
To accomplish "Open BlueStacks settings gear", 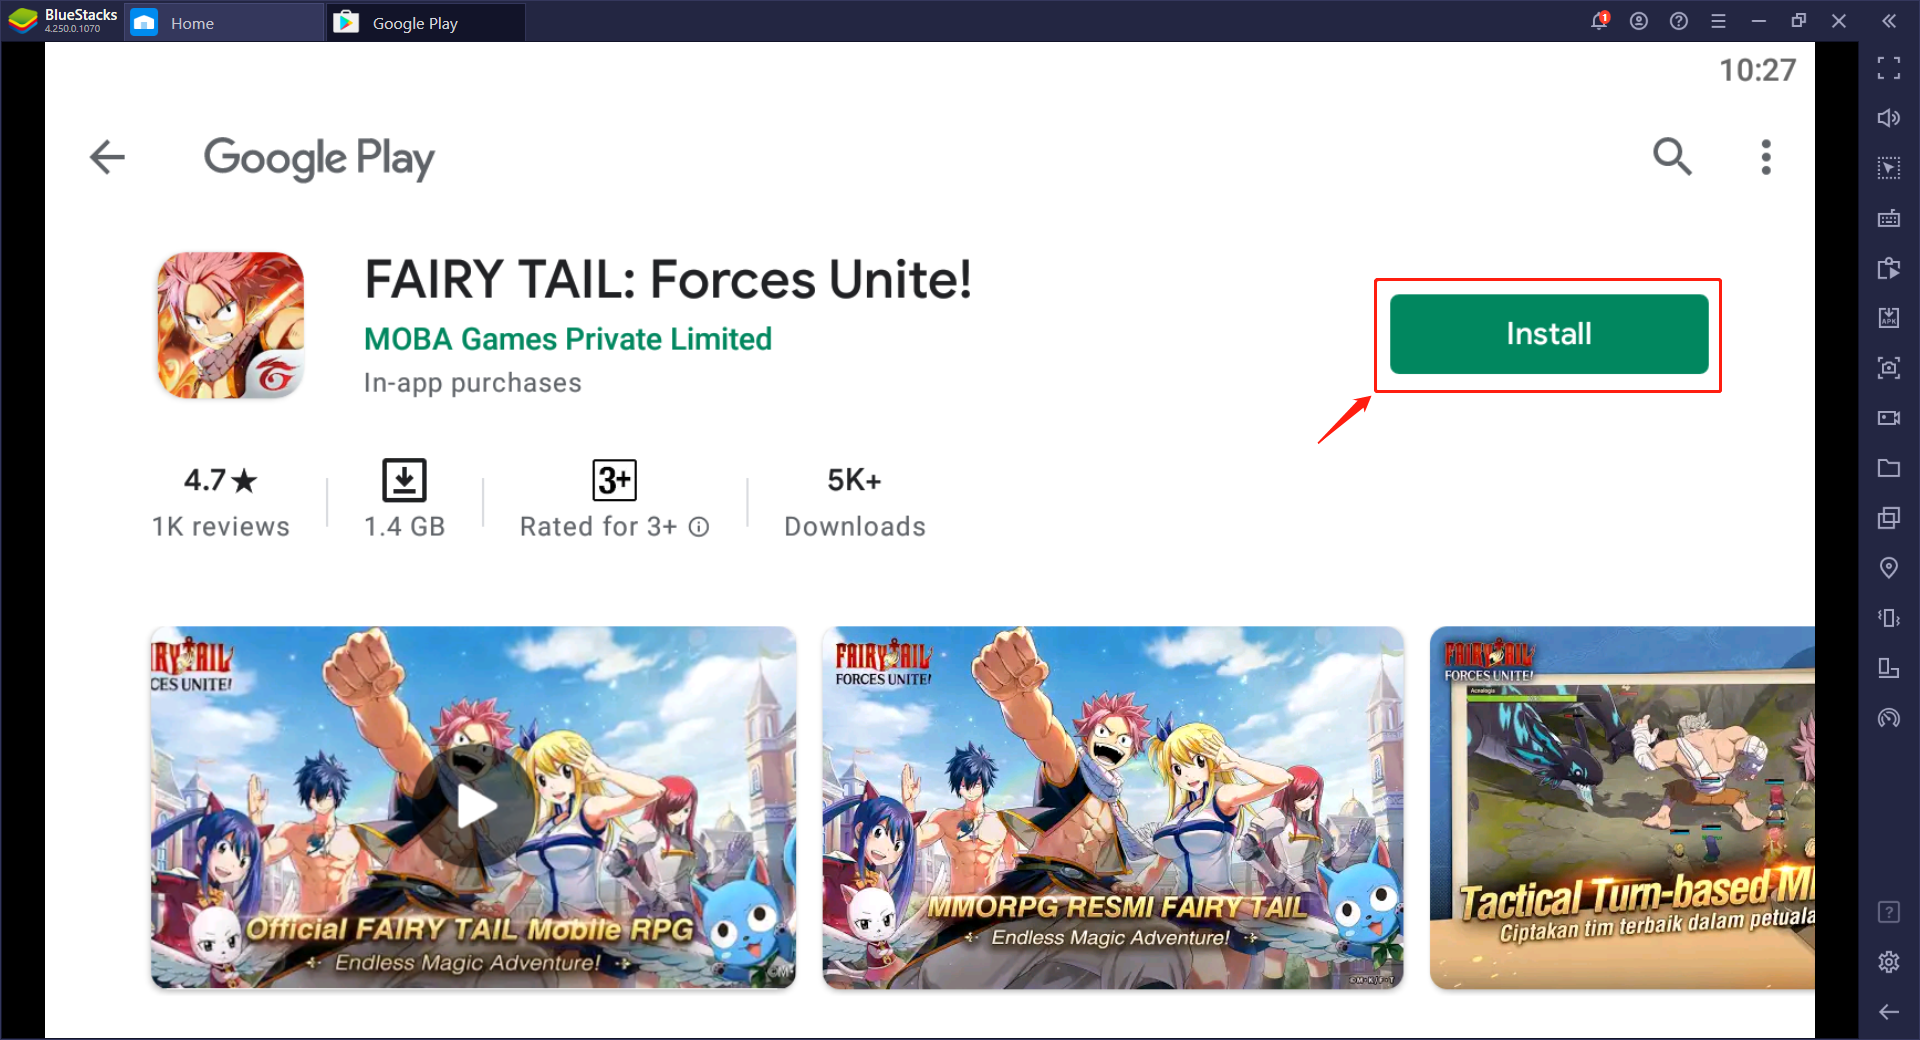I will pyautogui.click(x=1889, y=962).
